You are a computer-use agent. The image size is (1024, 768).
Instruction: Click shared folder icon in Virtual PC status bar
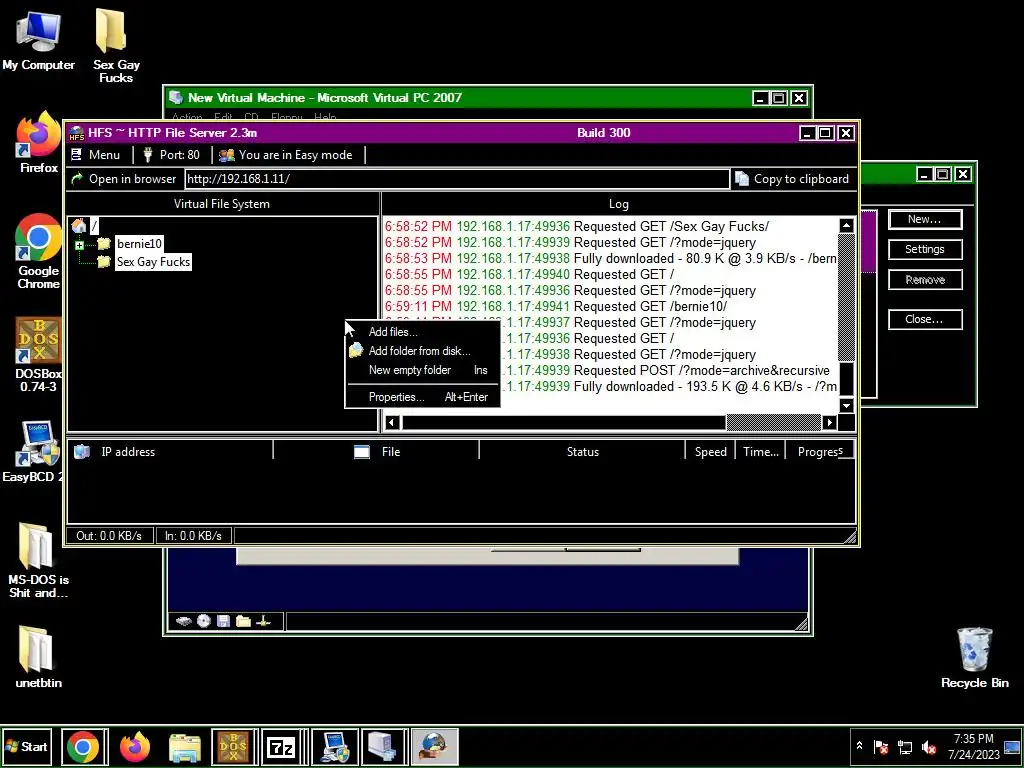click(x=243, y=621)
